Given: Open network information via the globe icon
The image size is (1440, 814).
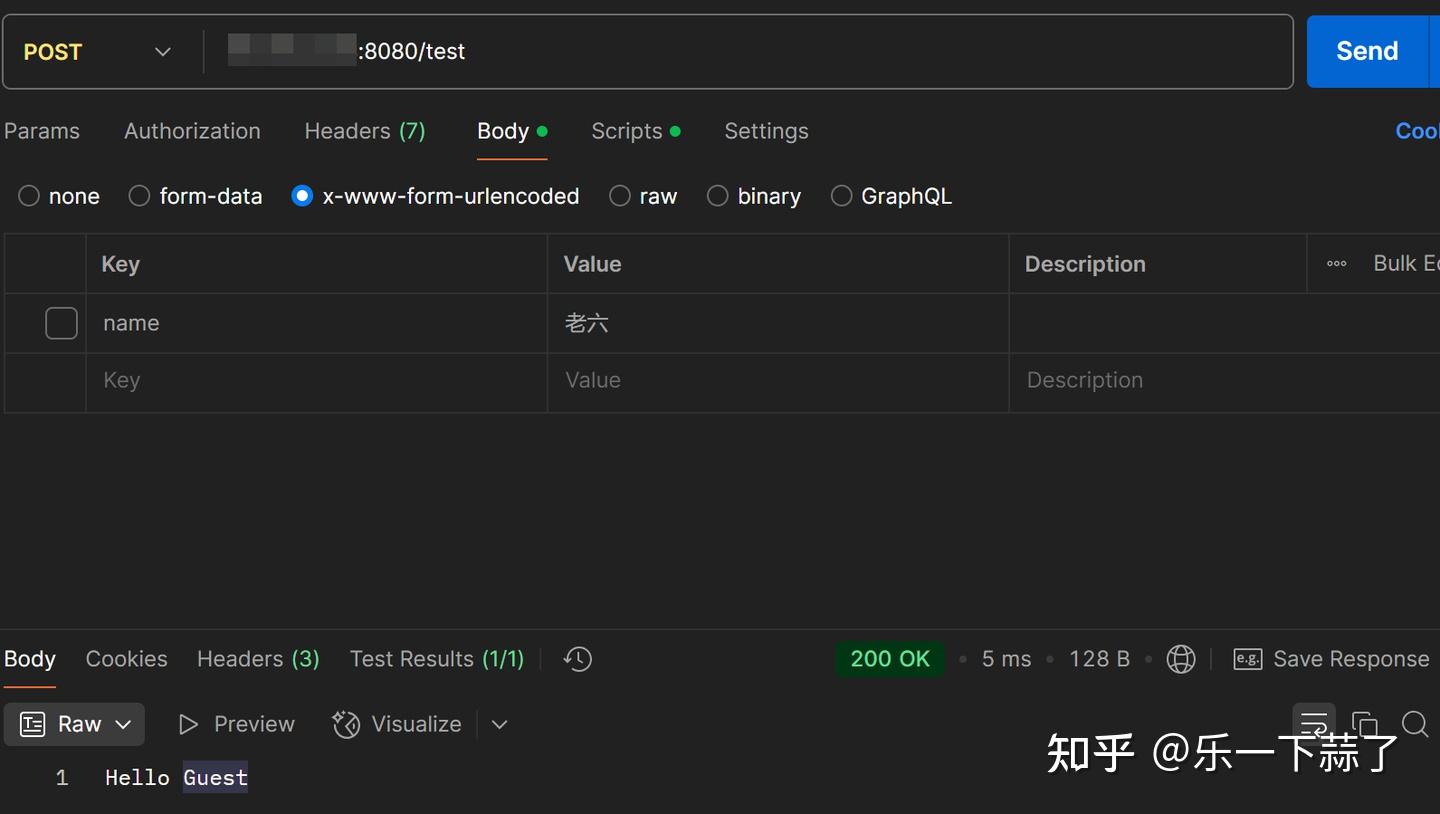Looking at the screenshot, I should pyautogui.click(x=1181, y=659).
